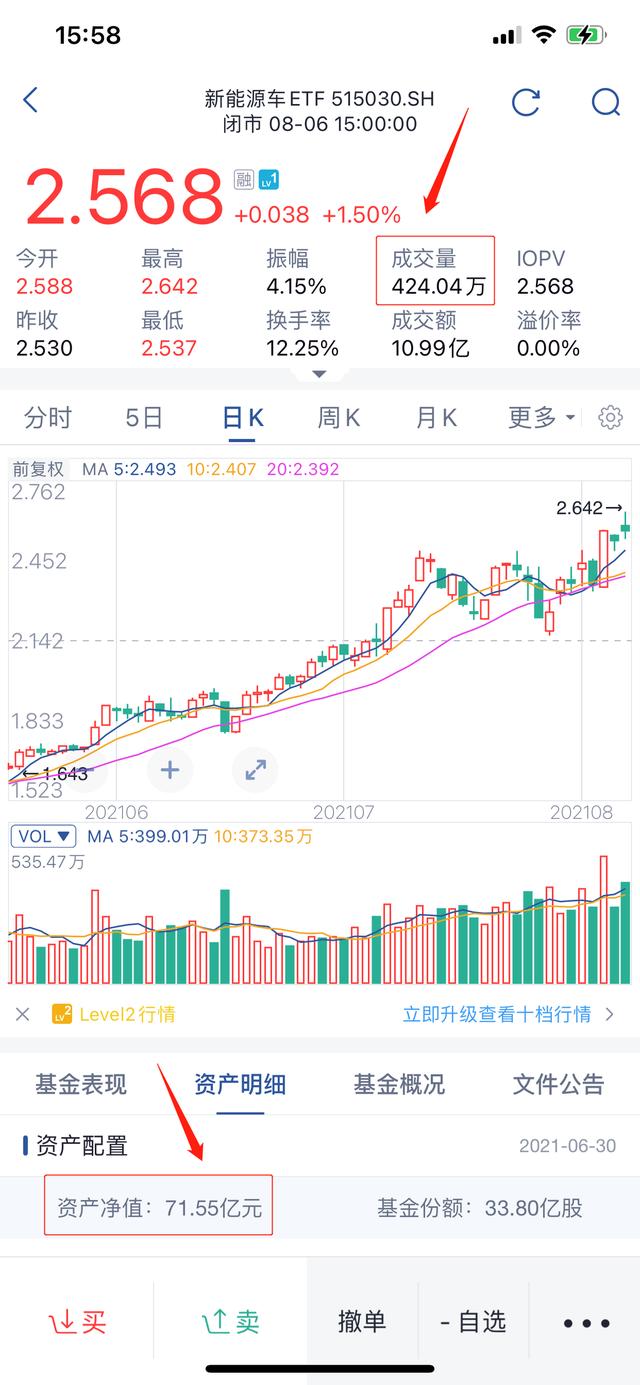Open chart settings gear icon
Screen dimensions: 640x1385
[x=610, y=417]
